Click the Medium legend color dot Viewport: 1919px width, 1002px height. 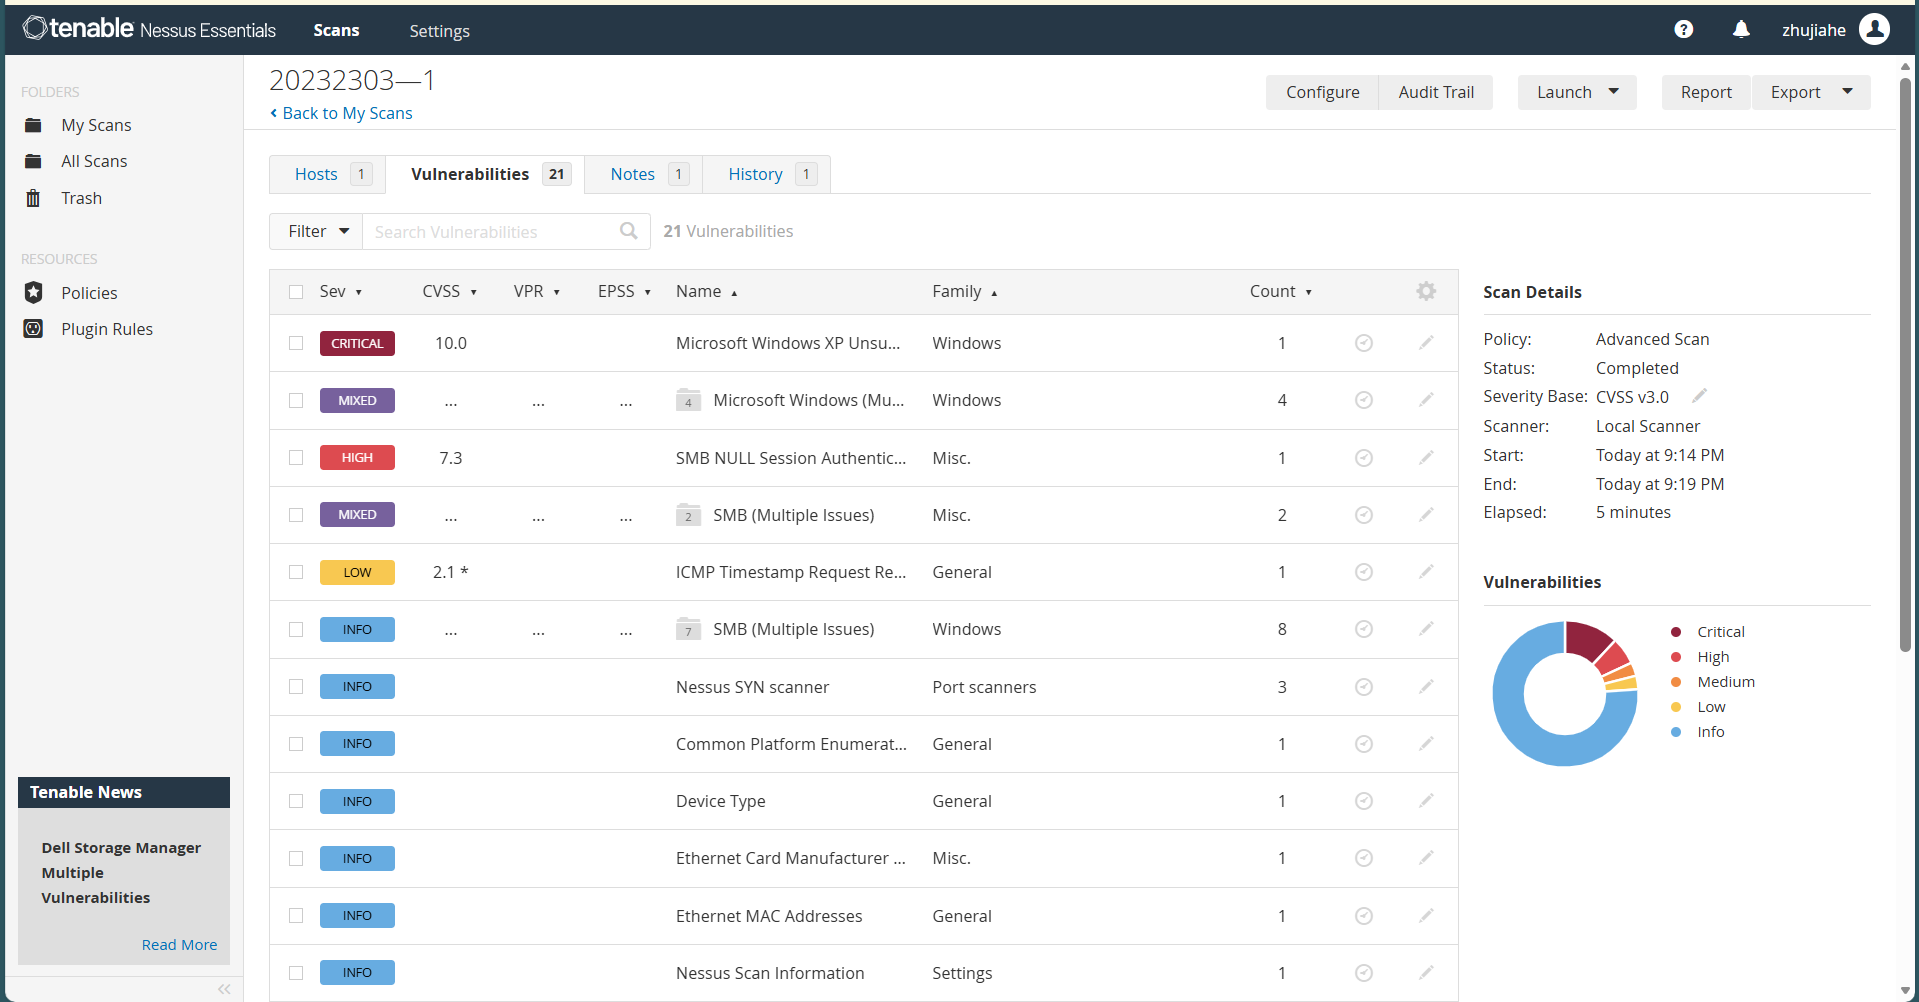1676,682
